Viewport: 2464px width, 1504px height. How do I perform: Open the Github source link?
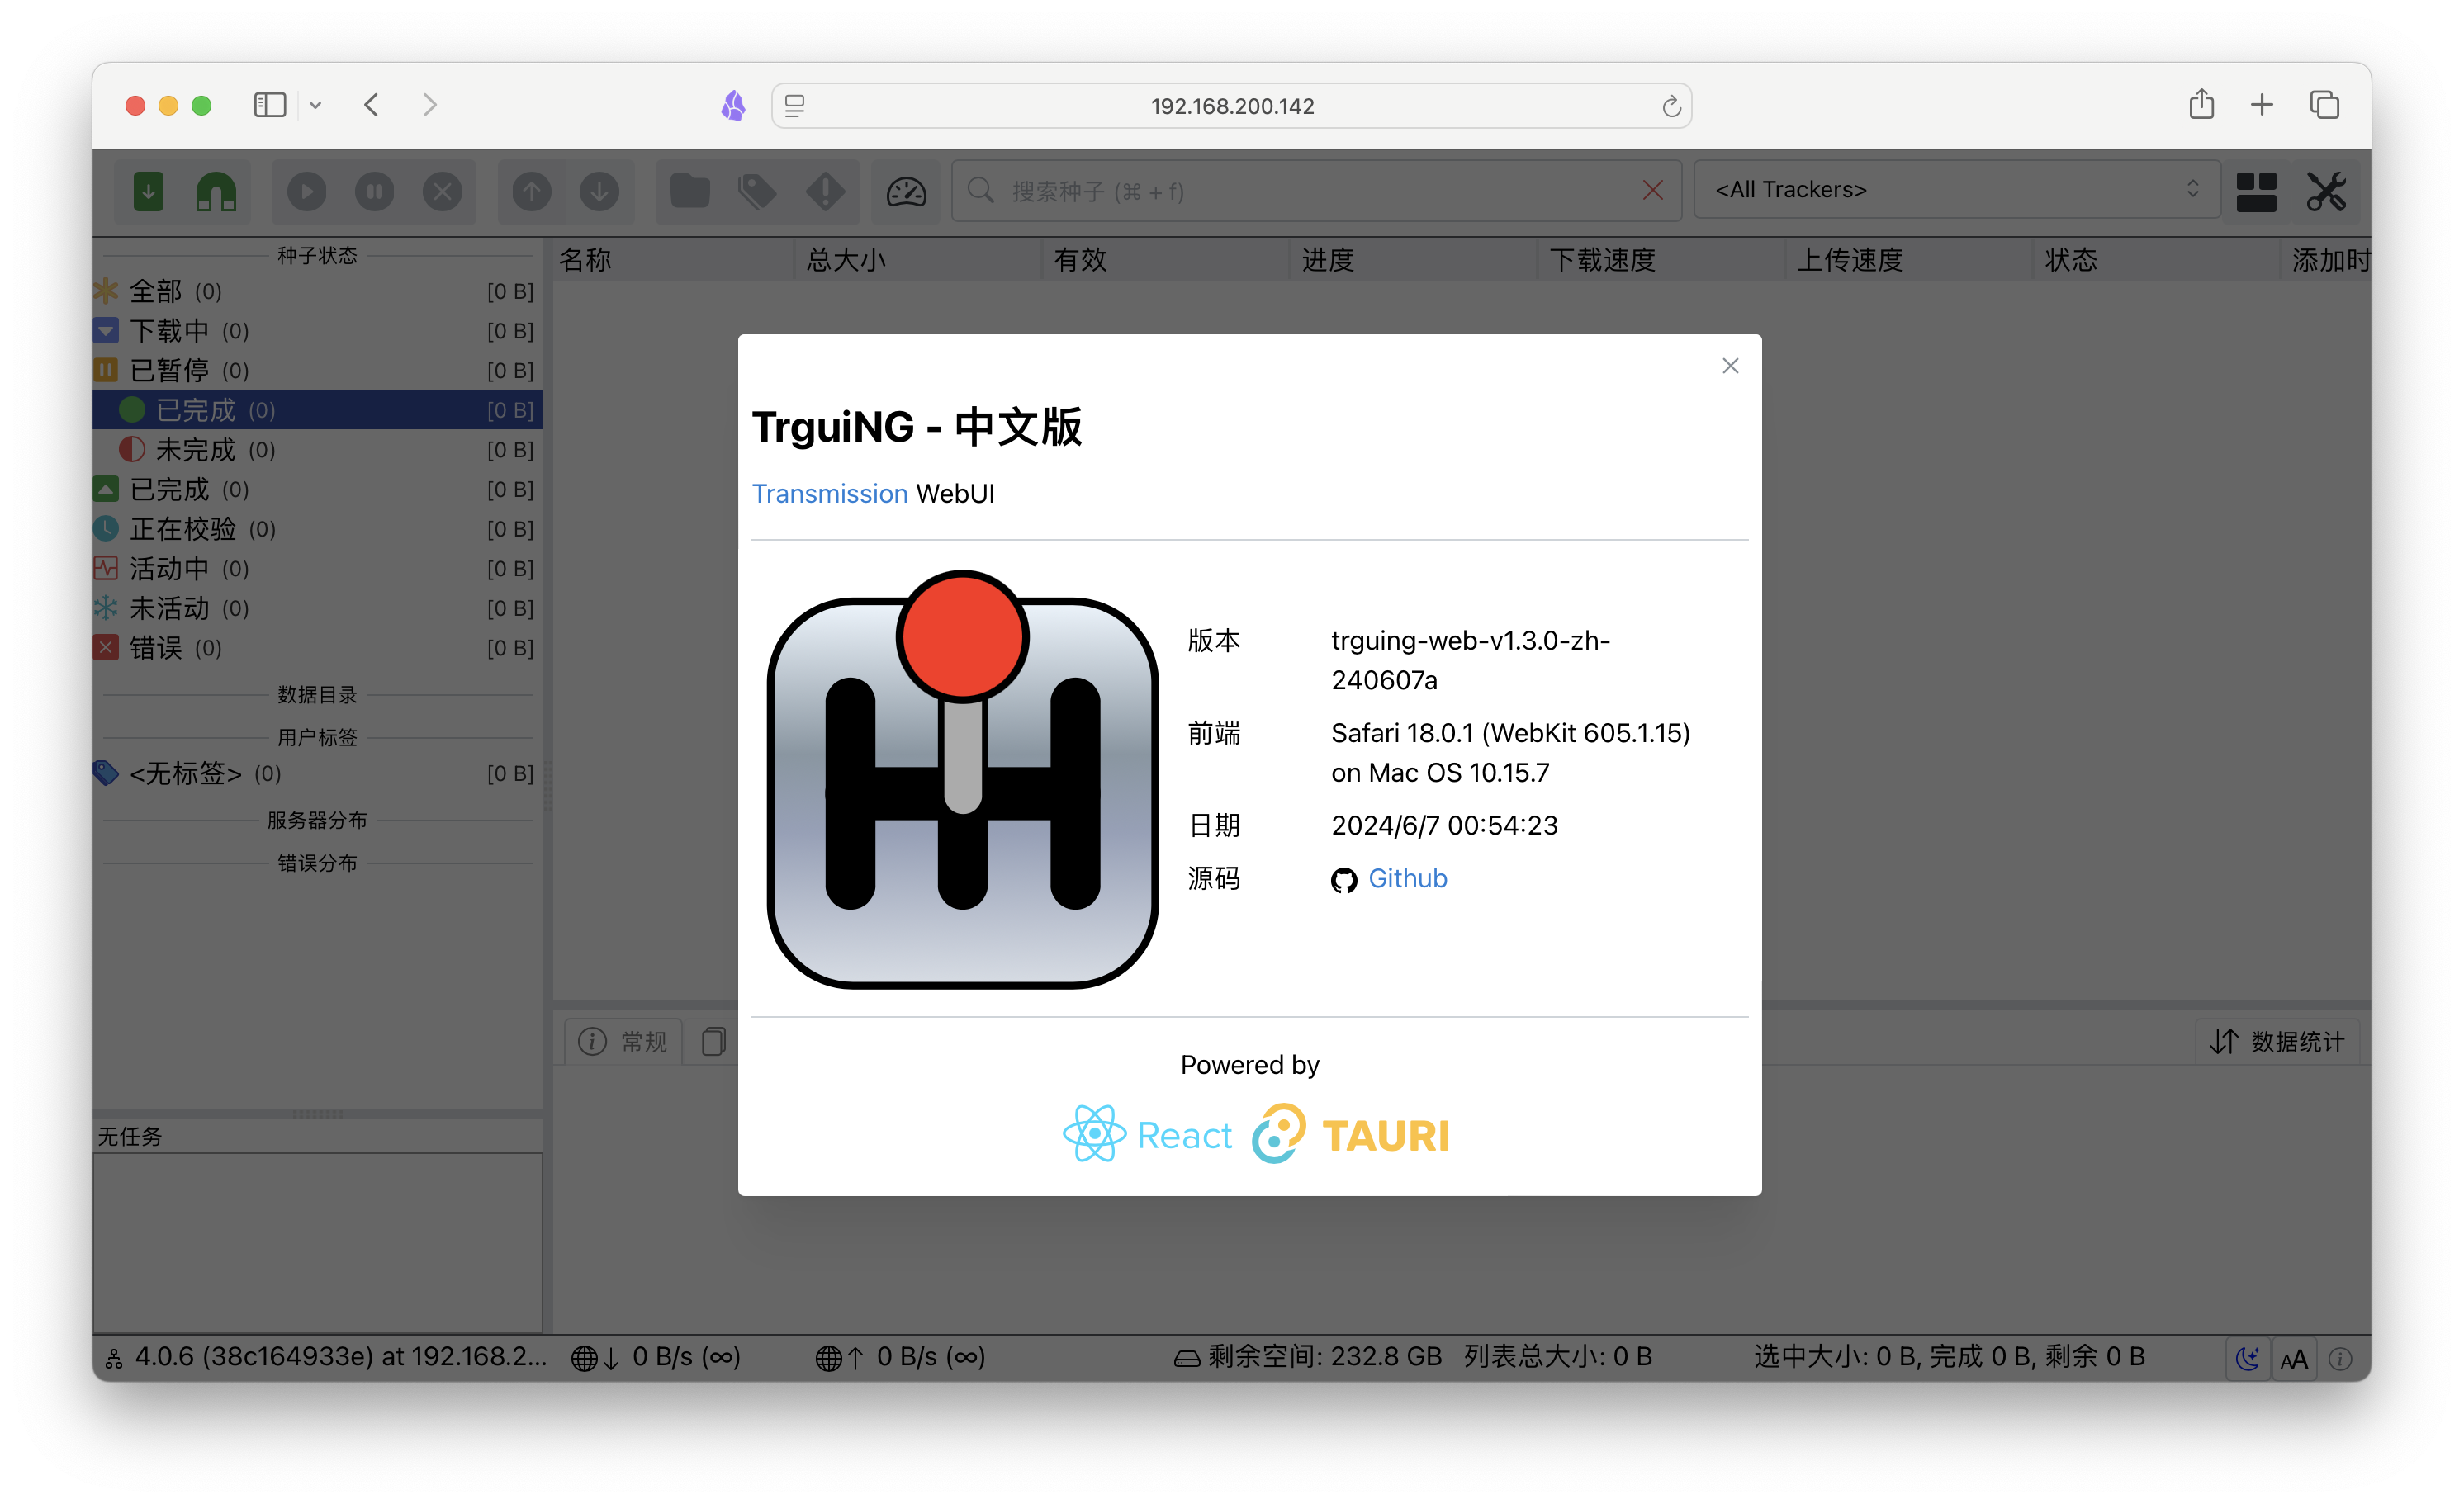click(1406, 878)
